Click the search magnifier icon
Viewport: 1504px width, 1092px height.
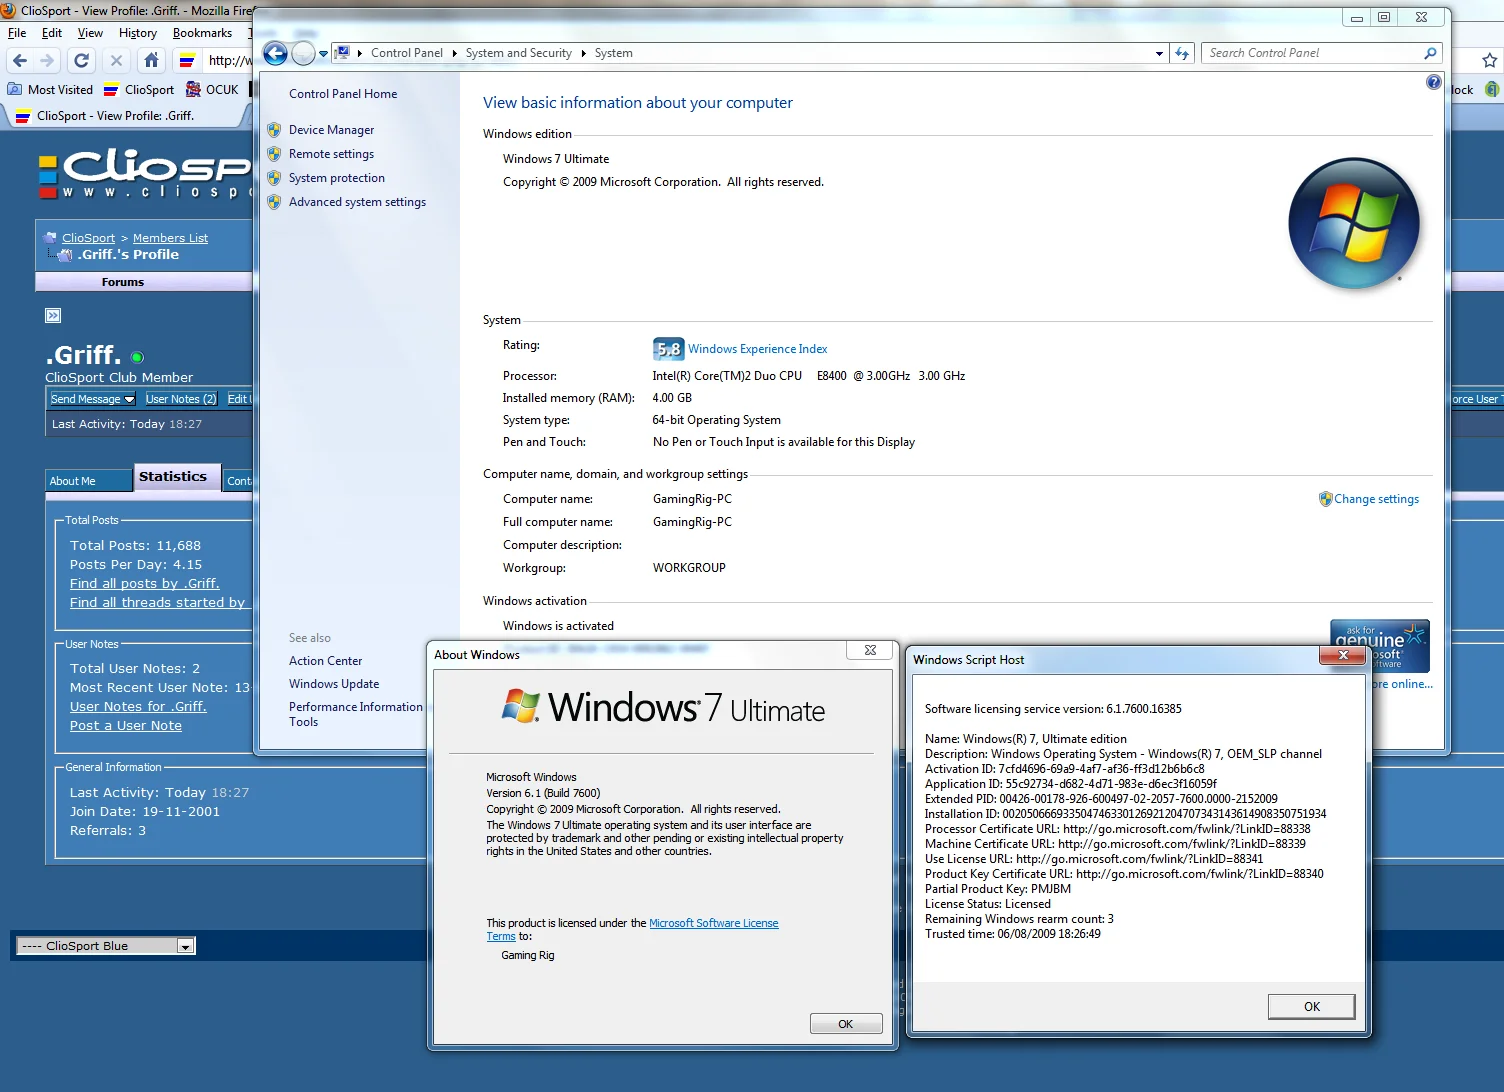(x=1430, y=53)
